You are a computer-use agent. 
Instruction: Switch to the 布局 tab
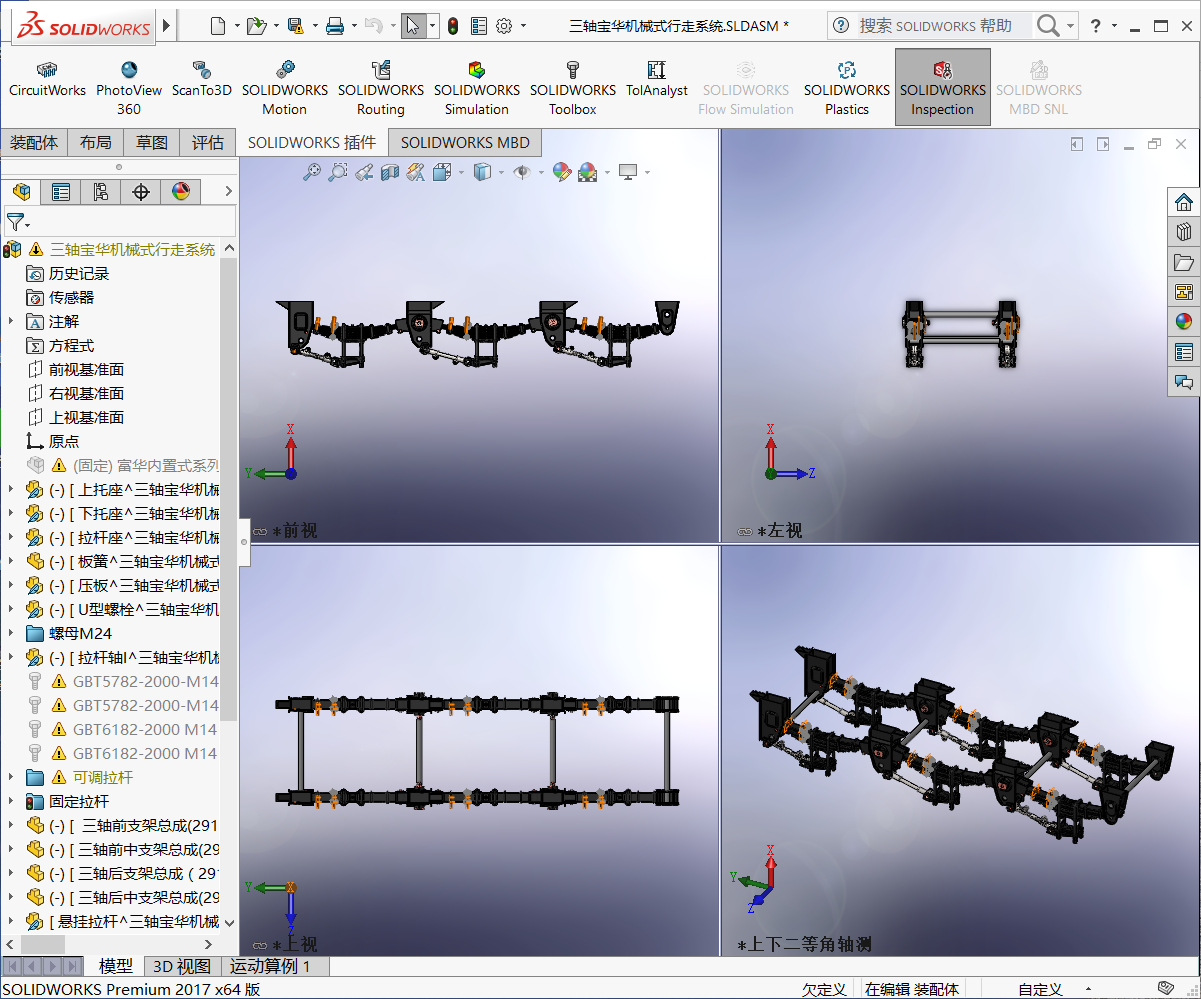[x=96, y=143]
